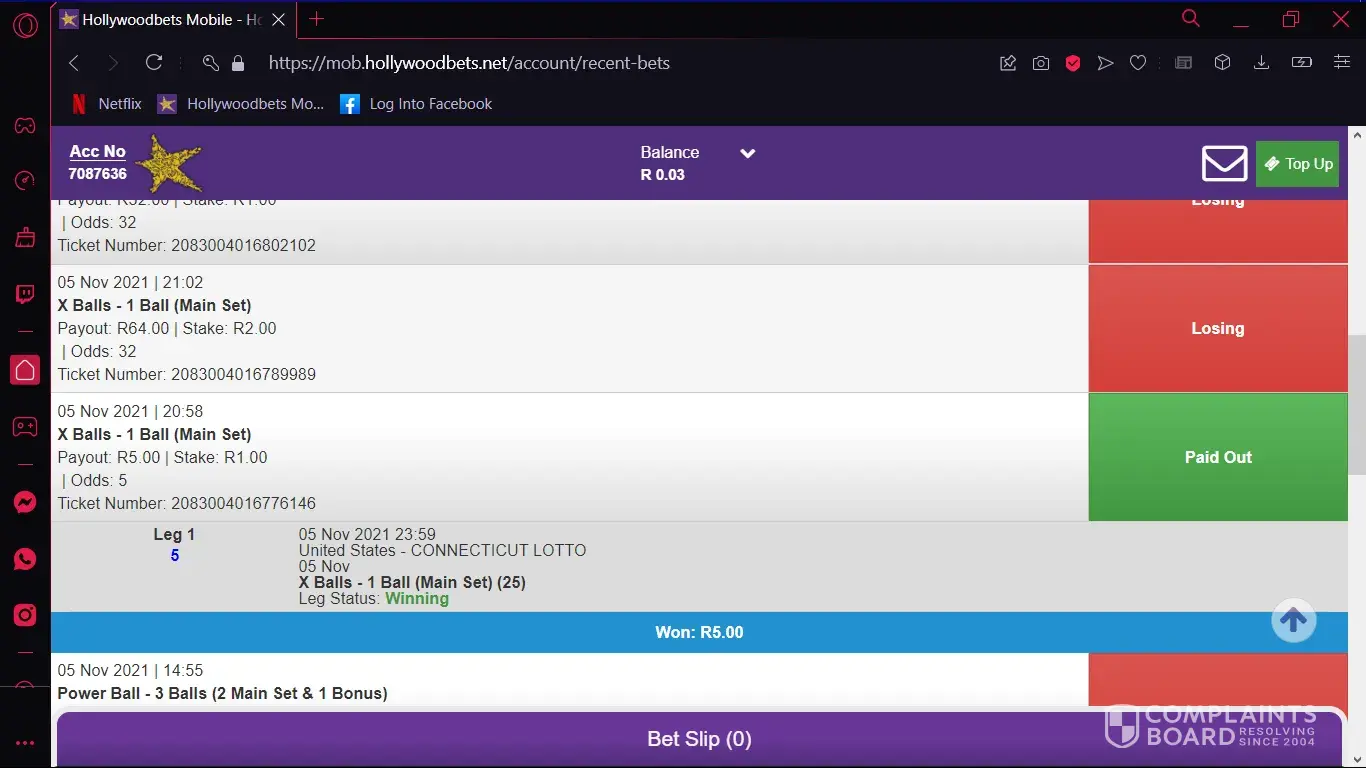Open the Player icon in sidebar
The width and height of the screenshot is (1366, 768).
click(25, 427)
